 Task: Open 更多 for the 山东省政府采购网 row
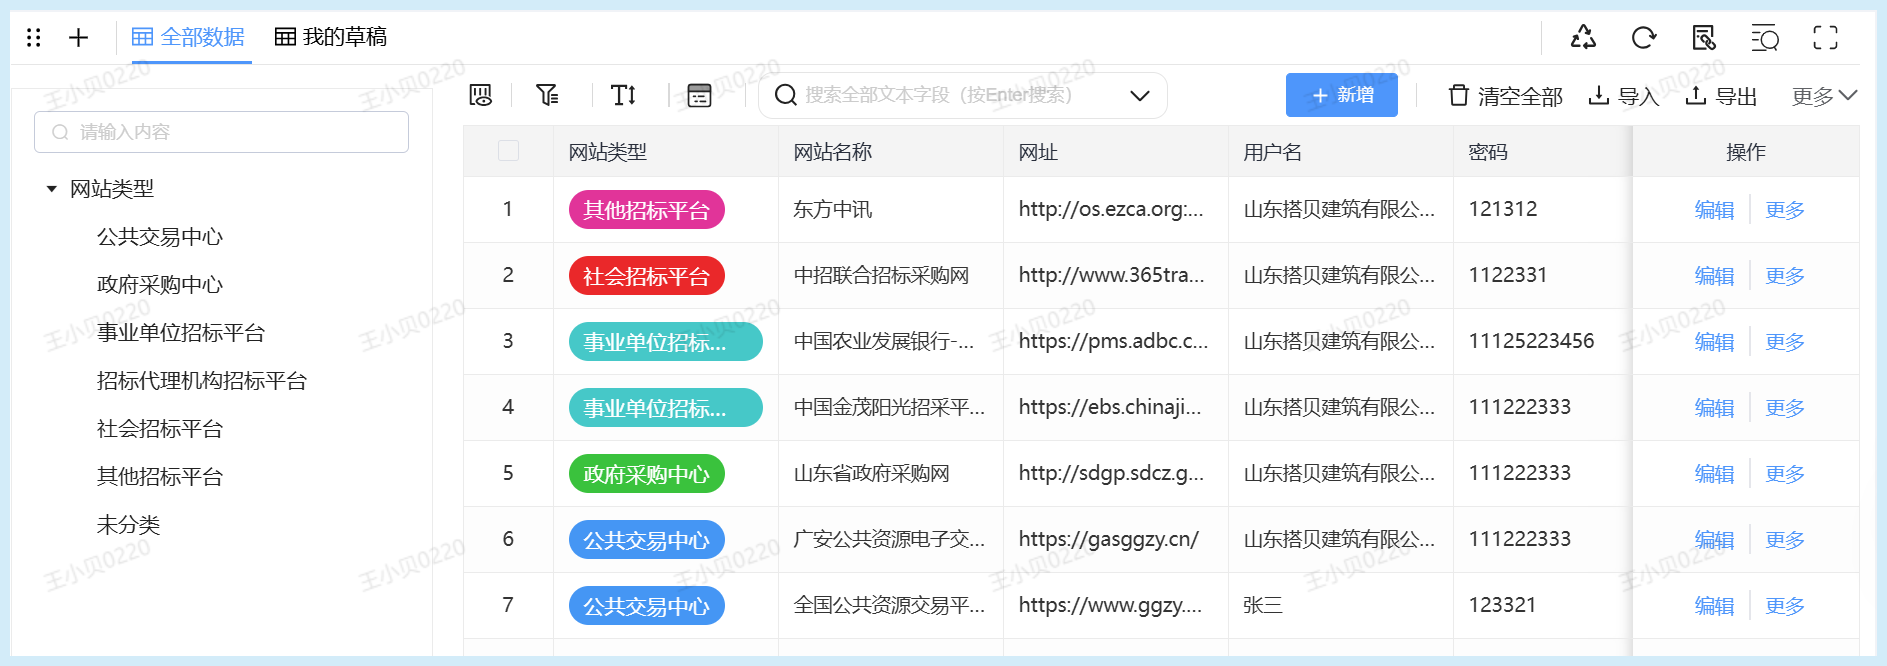(x=1785, y=474)
